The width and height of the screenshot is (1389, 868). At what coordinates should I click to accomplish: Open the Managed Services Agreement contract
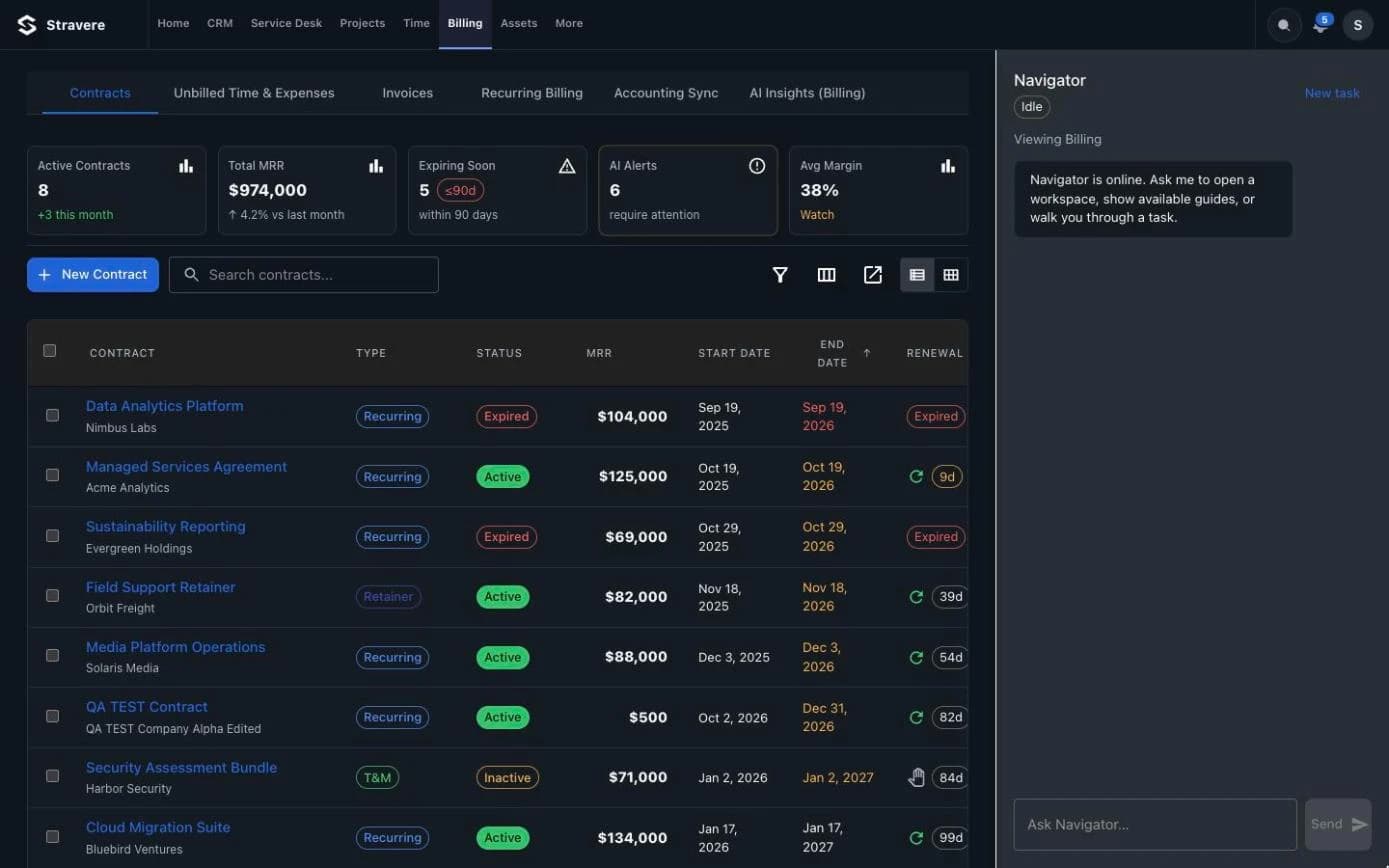tap(186, 467)
